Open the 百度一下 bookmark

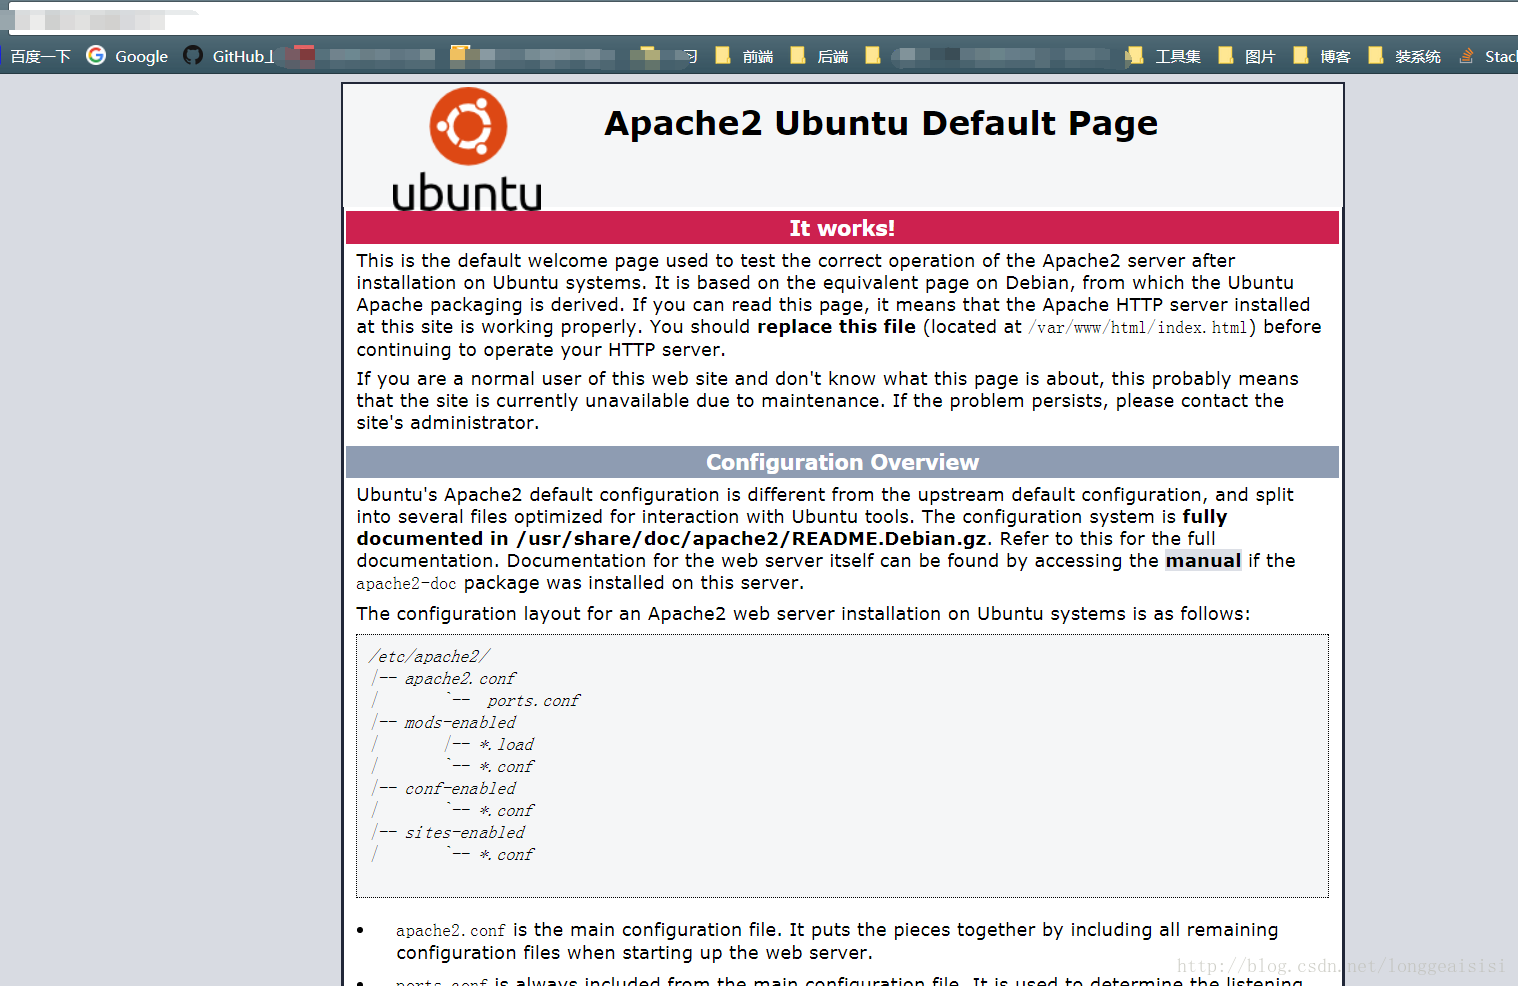40,57
